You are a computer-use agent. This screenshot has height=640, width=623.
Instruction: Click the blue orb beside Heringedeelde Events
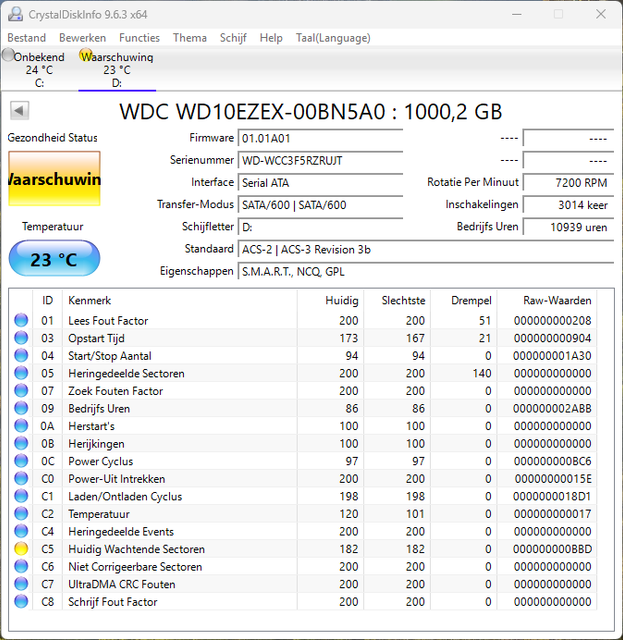[21, 531]
